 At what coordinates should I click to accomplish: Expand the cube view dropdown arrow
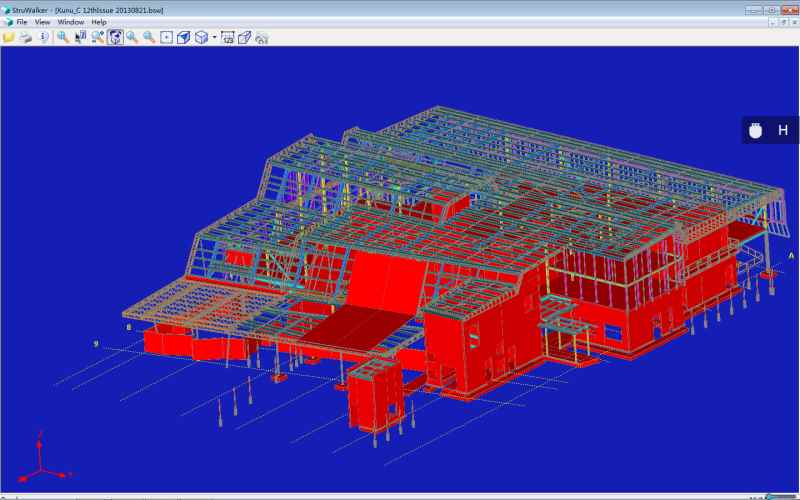pyautogui.click(x=214, y=37)
